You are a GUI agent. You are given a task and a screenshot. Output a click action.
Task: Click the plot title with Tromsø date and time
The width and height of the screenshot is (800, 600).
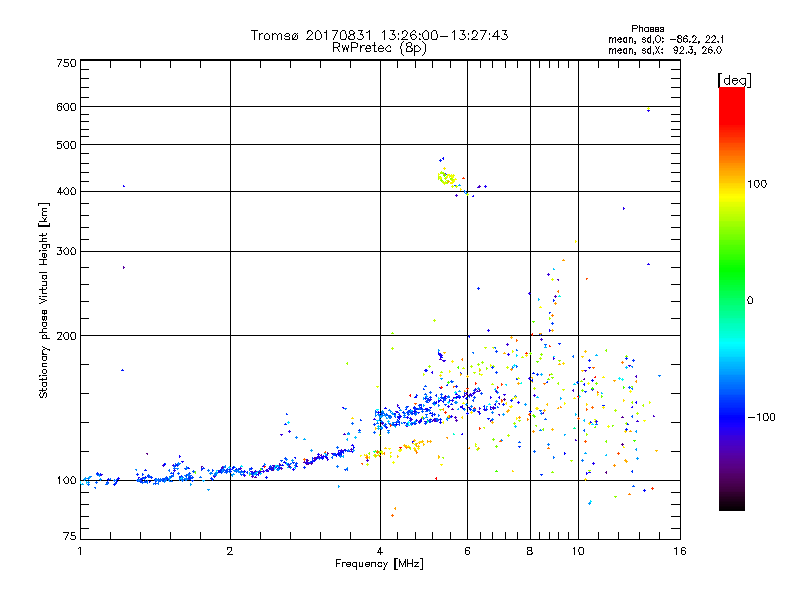[x=379, y=35]
